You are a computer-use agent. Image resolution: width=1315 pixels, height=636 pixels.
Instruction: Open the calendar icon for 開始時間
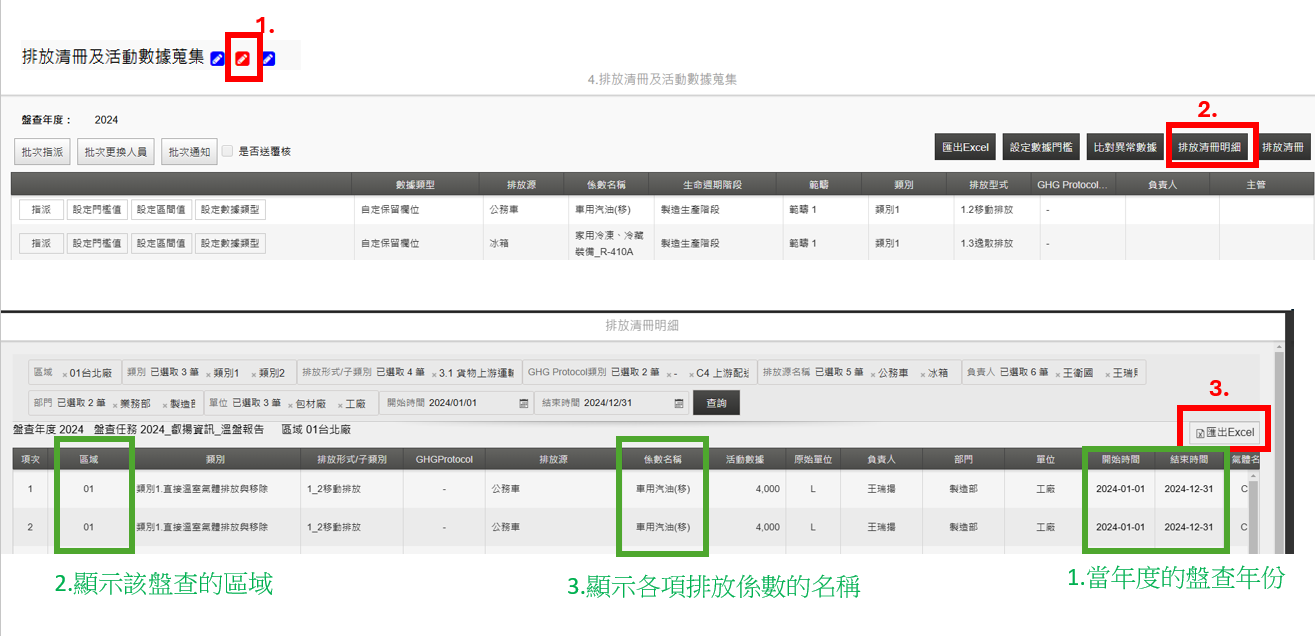524,403
